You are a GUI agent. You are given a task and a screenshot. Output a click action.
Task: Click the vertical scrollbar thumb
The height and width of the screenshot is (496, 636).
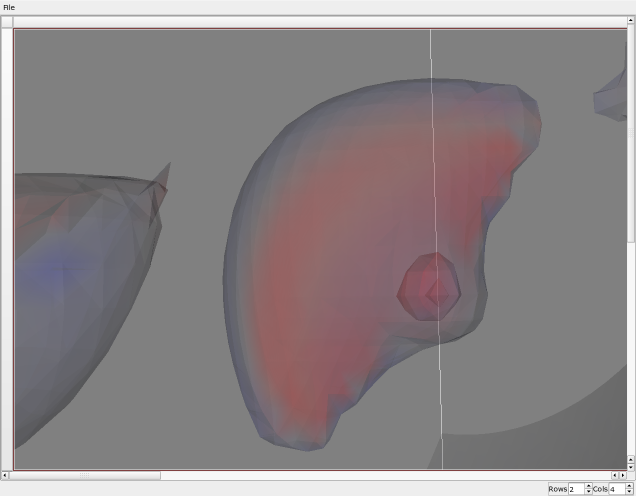click(x=631, y=133)
